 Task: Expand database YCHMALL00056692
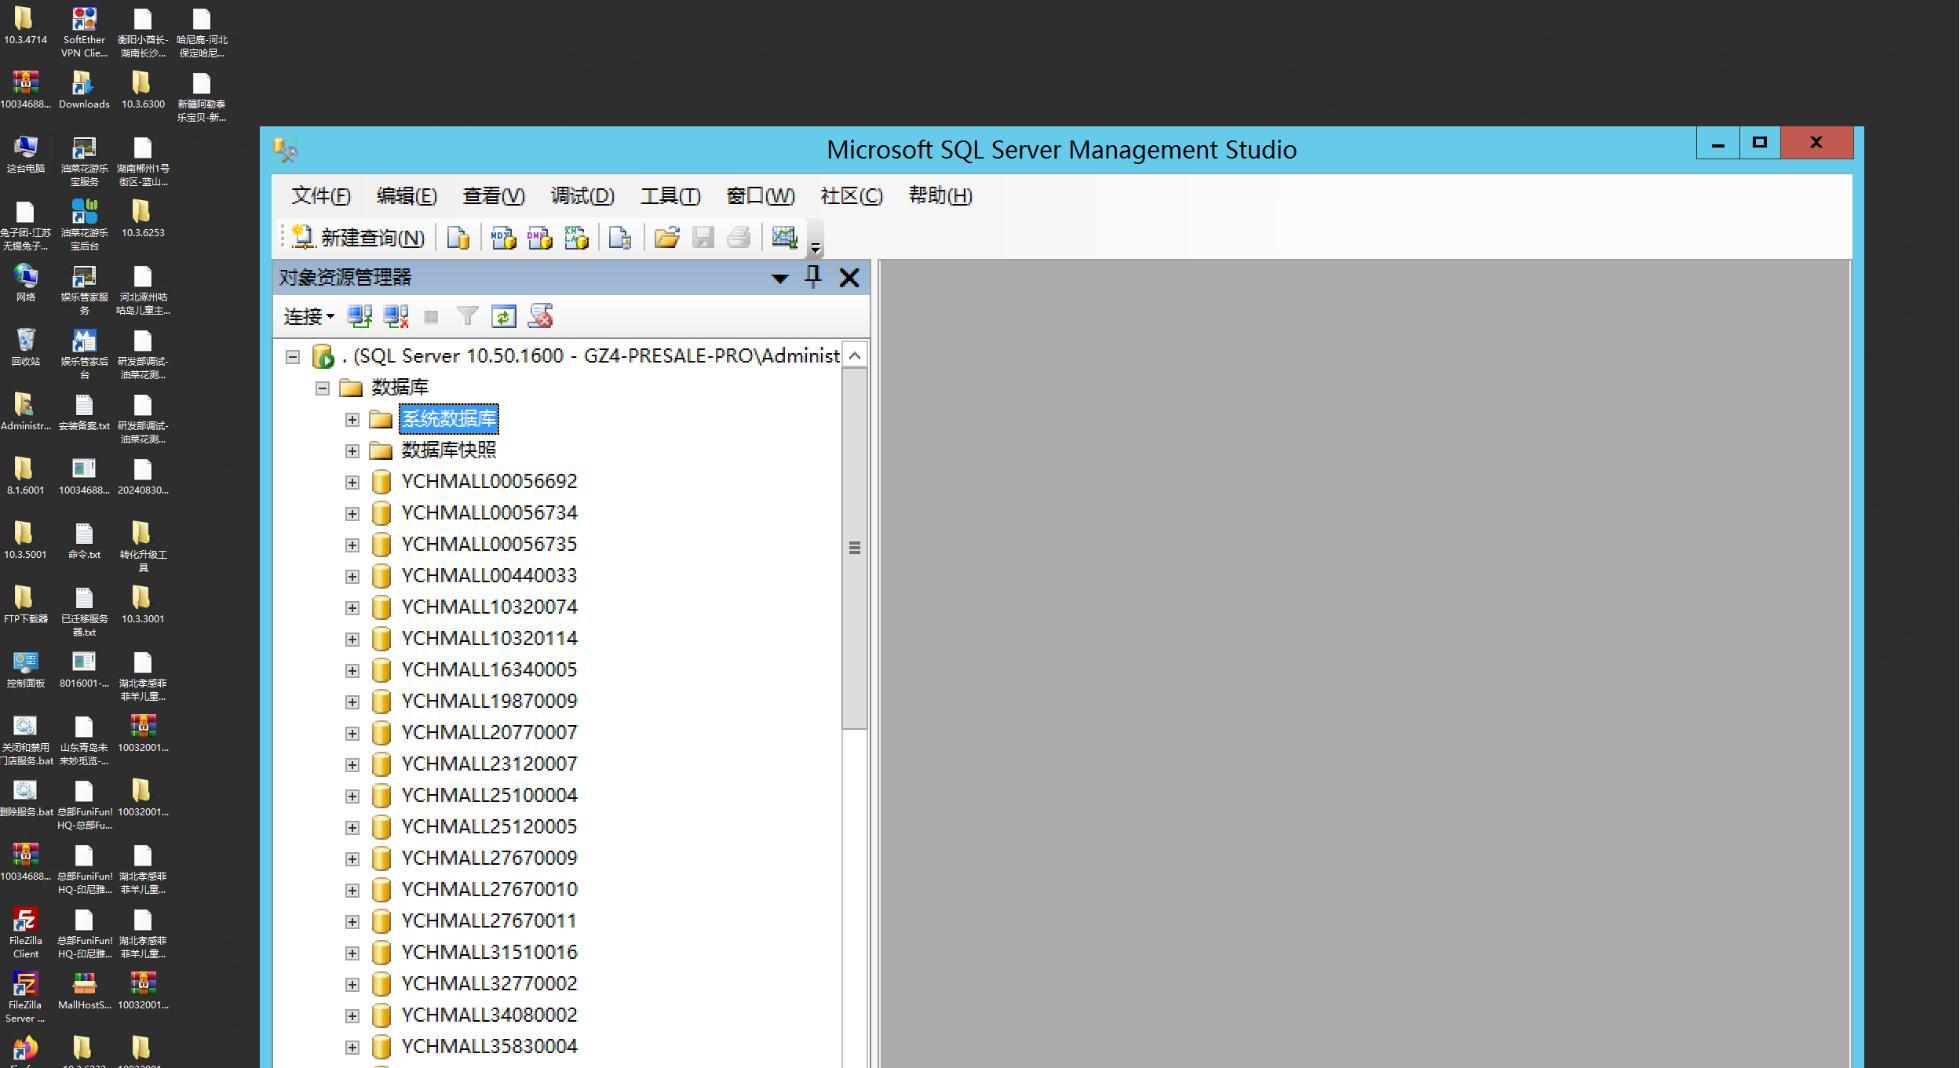pos(352,482)
